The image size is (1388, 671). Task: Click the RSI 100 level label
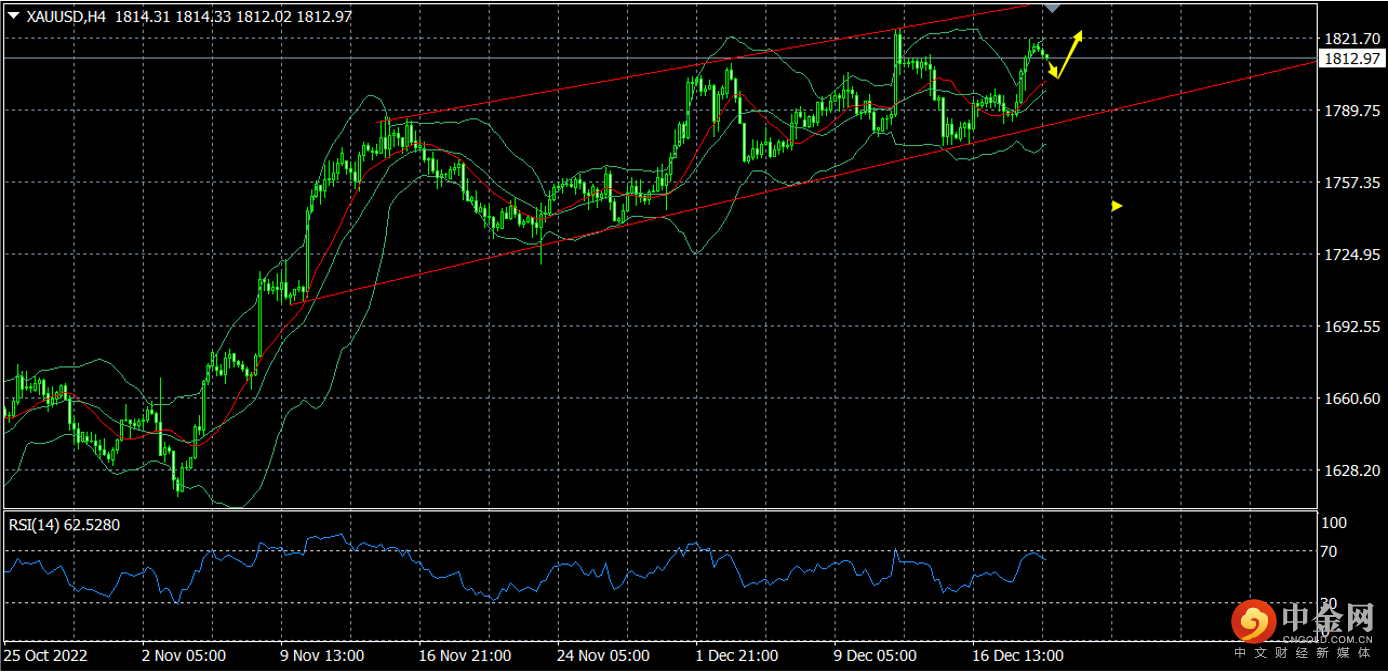coord(1333,523)
